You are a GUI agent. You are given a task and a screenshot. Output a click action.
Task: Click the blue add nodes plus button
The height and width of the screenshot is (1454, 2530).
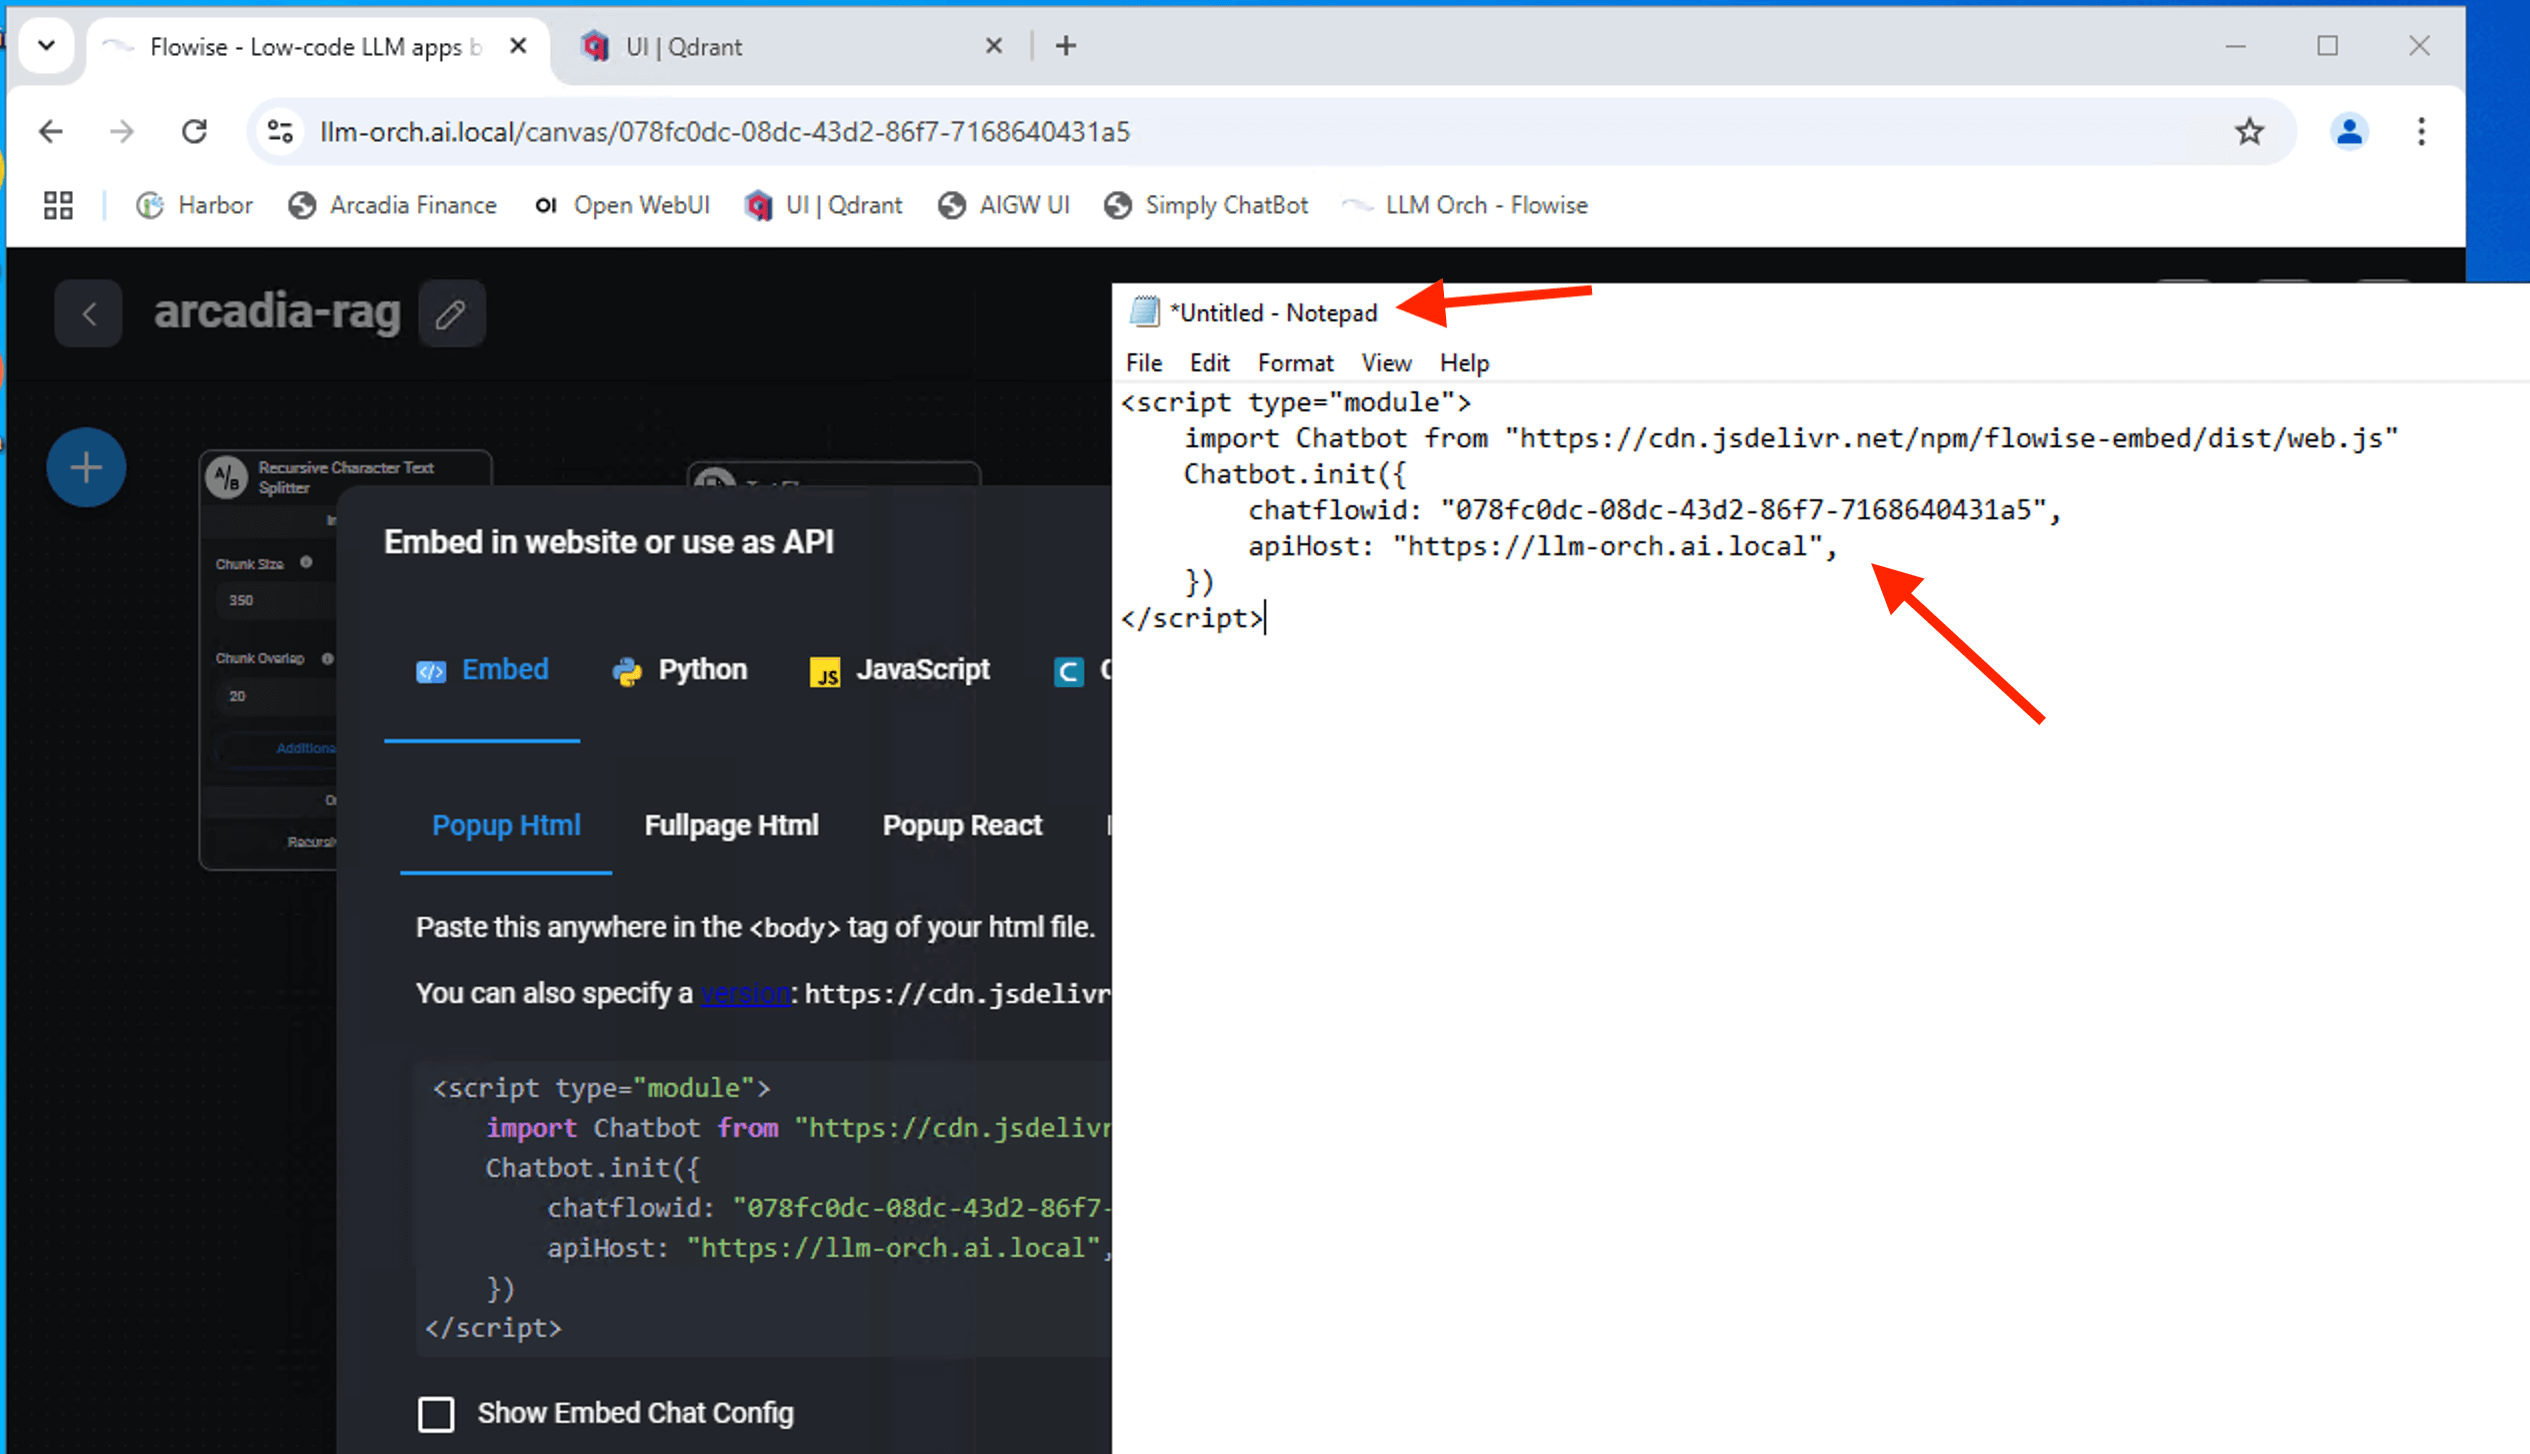point(86,467)
